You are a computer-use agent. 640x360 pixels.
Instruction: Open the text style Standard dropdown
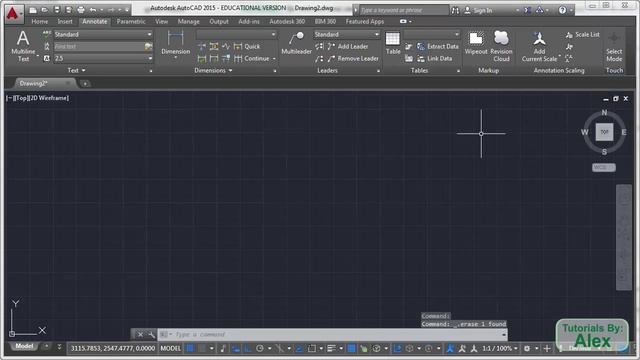[103, 34]
